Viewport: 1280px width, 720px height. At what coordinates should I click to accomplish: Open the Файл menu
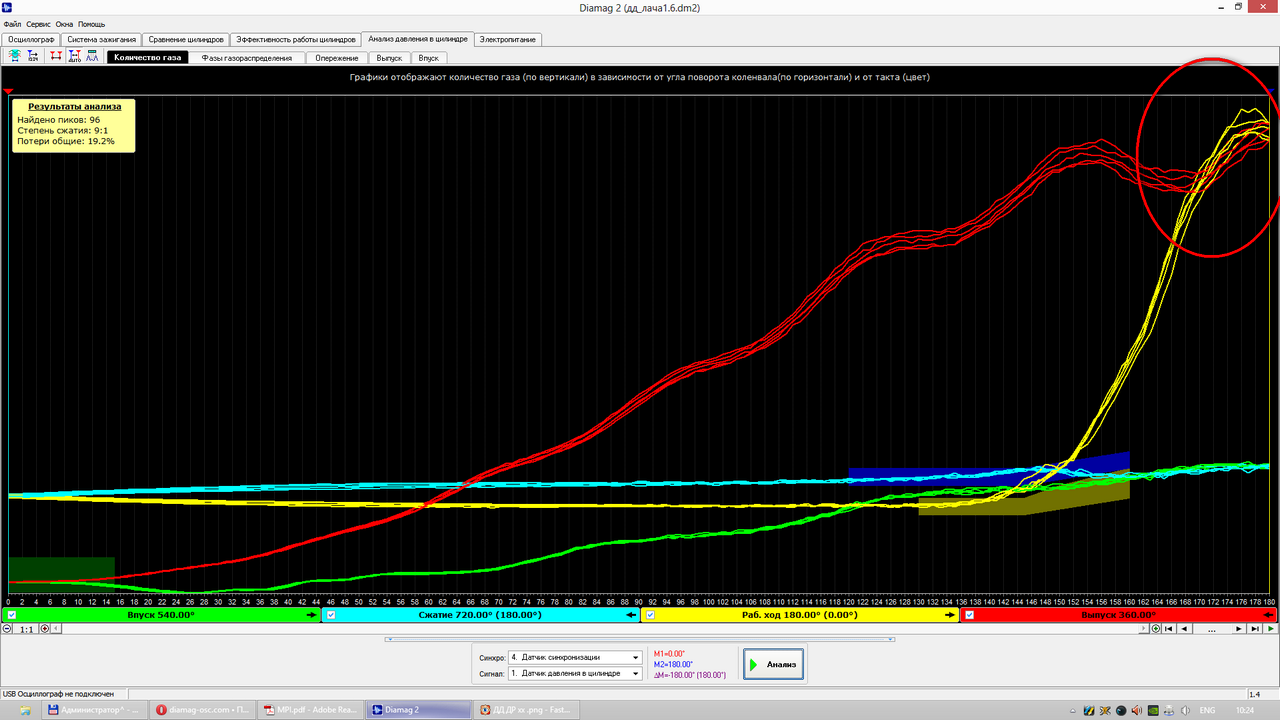click(x=12, y=23)
